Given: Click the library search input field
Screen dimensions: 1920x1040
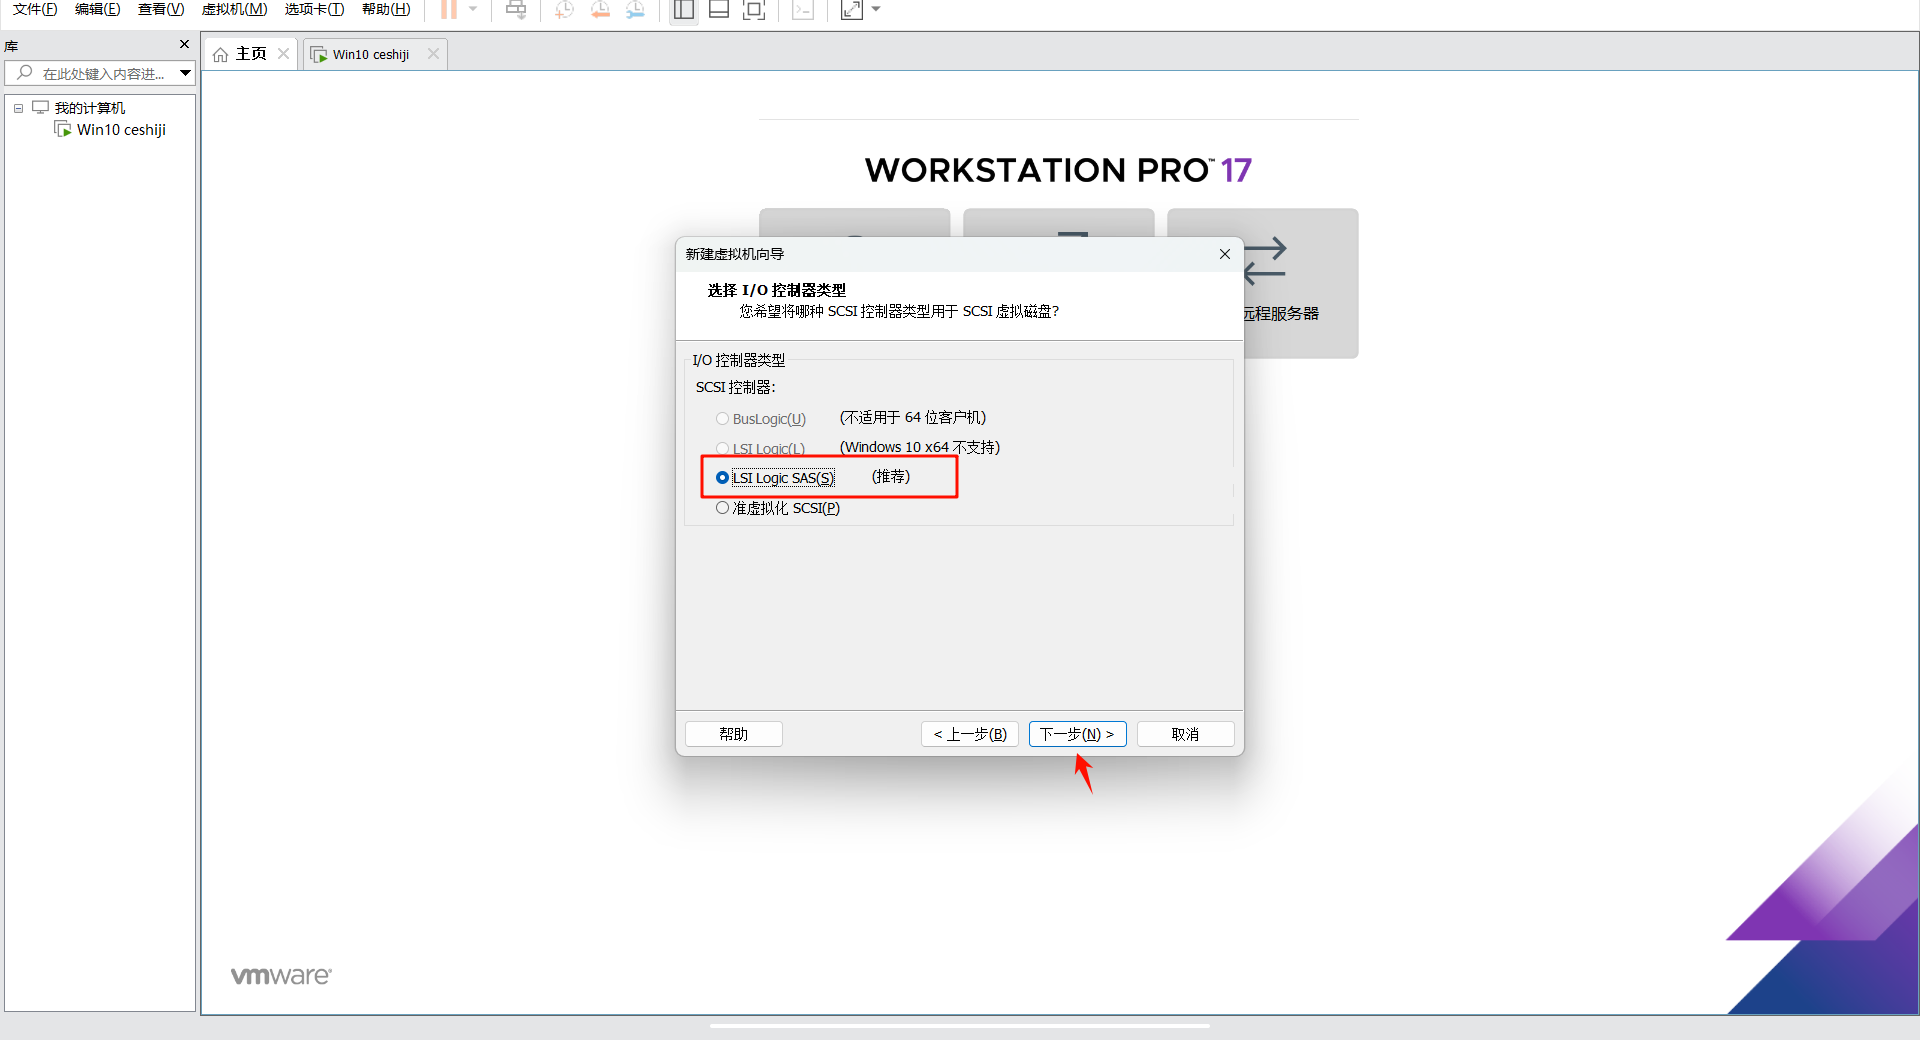Looking at the screenshot, I should coord(102,73).
